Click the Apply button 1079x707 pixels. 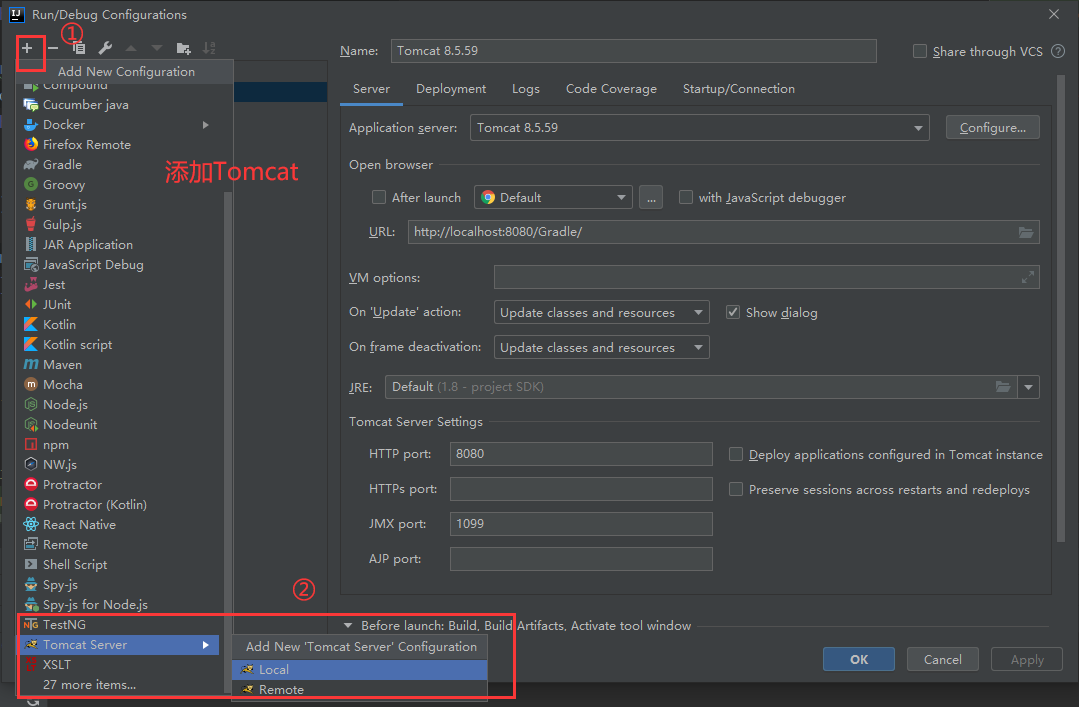tap(1027, 659)
